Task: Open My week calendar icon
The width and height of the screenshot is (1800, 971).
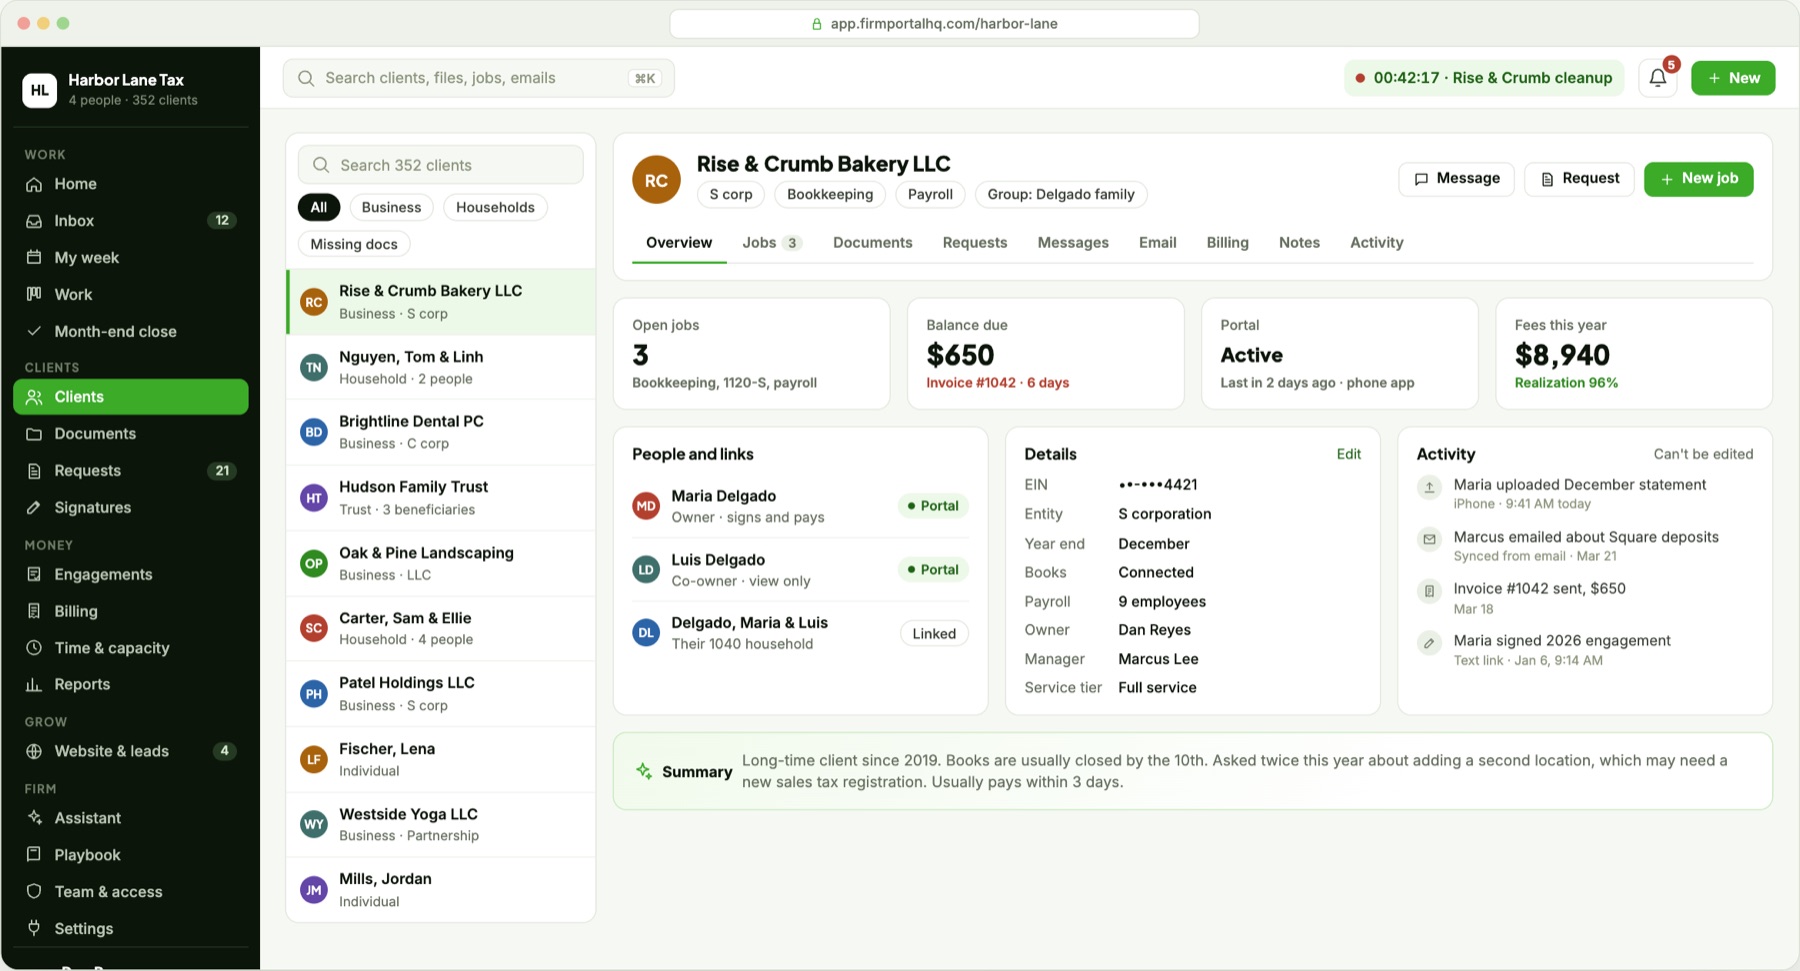Action: pos(34,257)
